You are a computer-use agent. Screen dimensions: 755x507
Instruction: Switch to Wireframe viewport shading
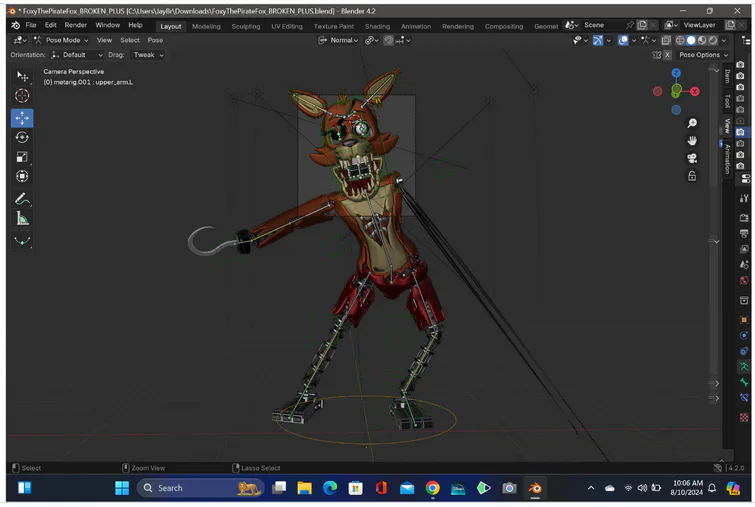[x=680, y=40]
